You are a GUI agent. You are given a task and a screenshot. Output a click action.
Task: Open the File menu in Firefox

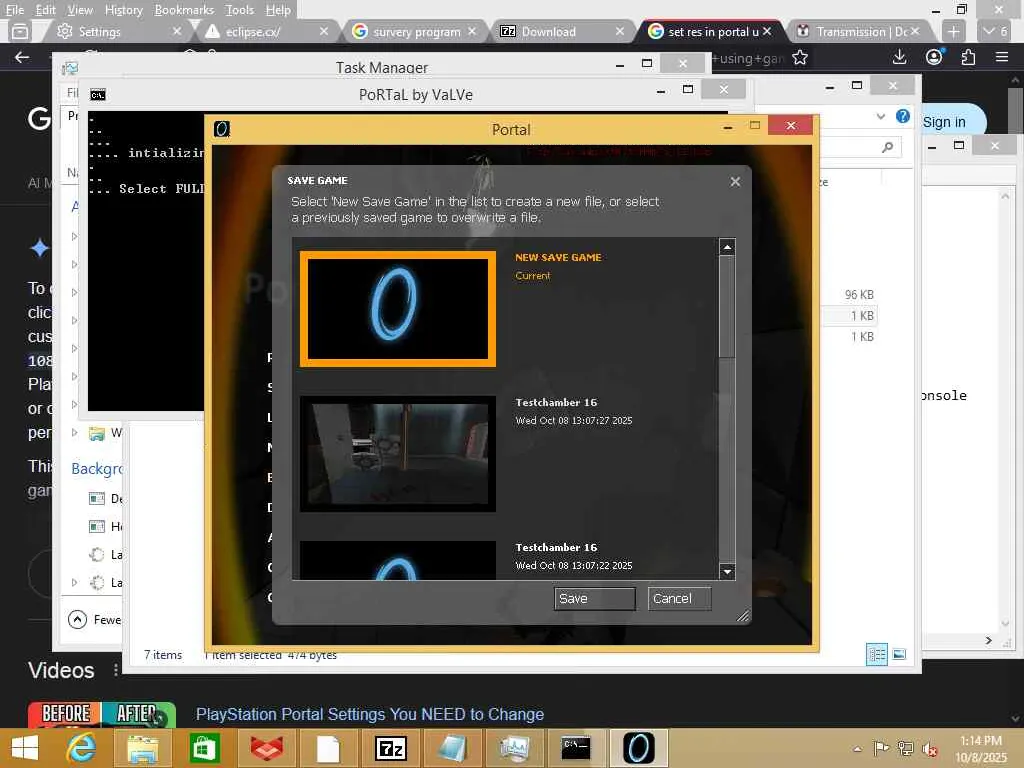[14, 10]
